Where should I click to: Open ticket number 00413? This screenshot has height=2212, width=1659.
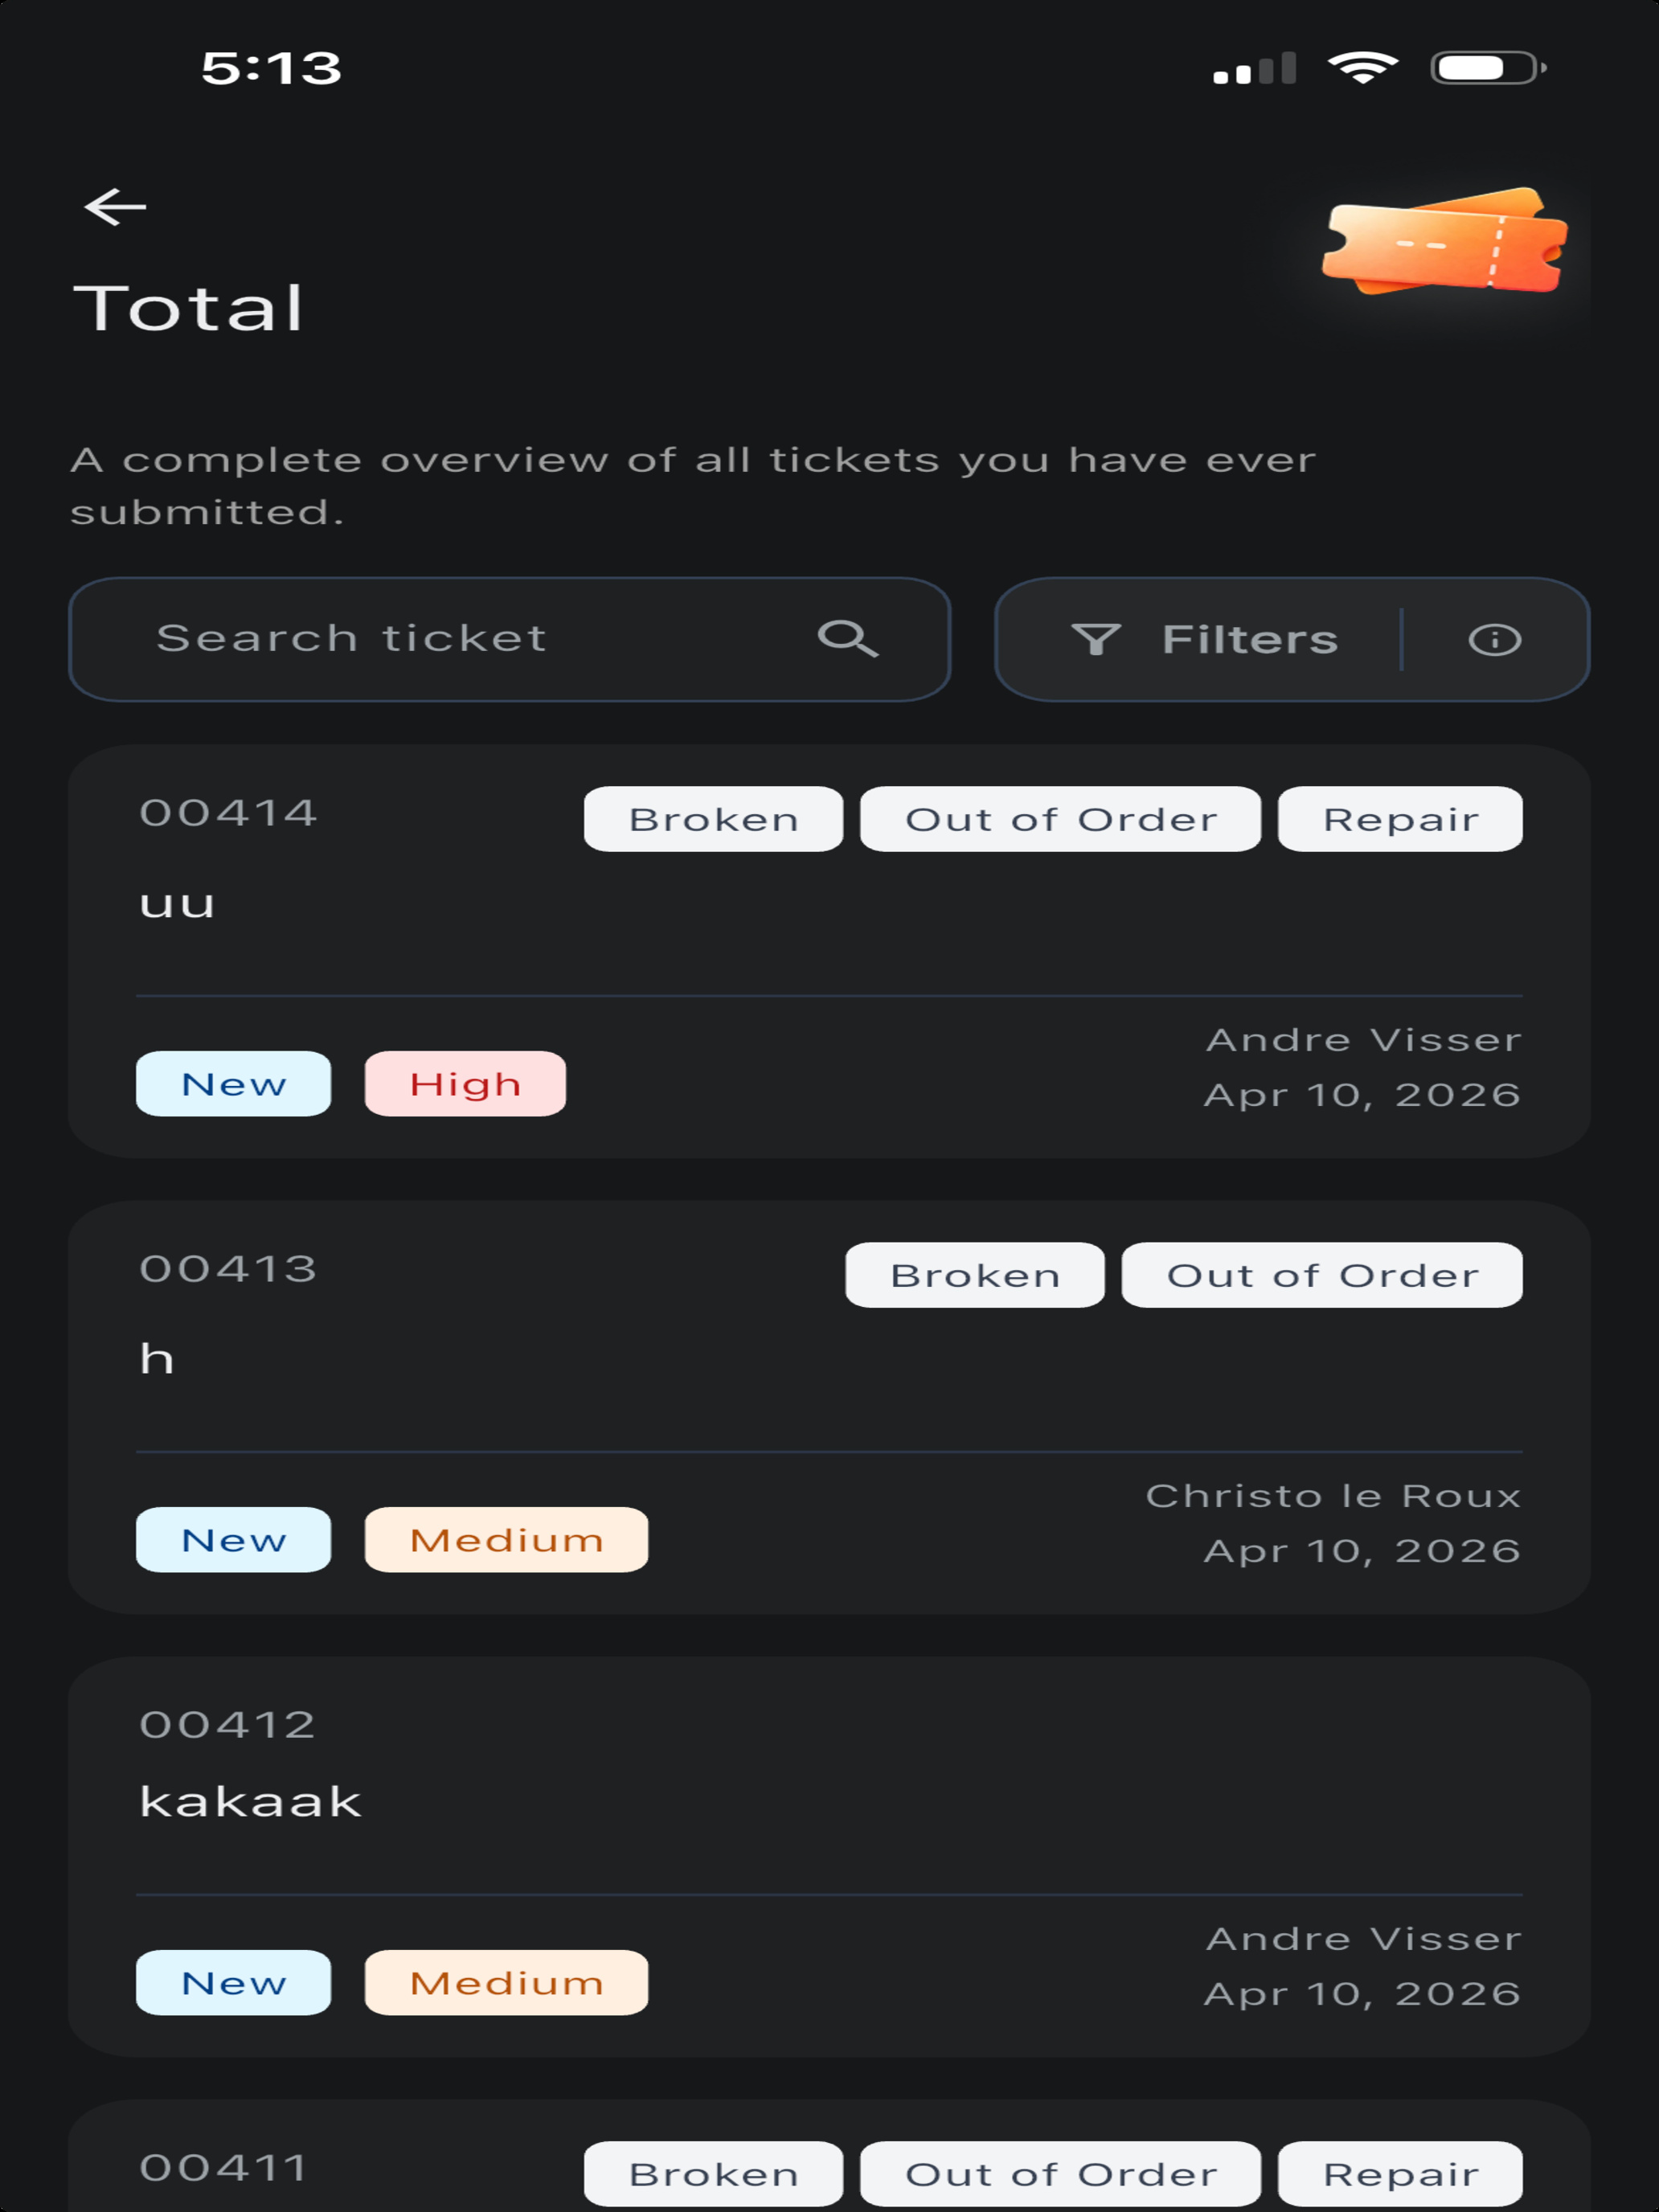(228, 1269)
